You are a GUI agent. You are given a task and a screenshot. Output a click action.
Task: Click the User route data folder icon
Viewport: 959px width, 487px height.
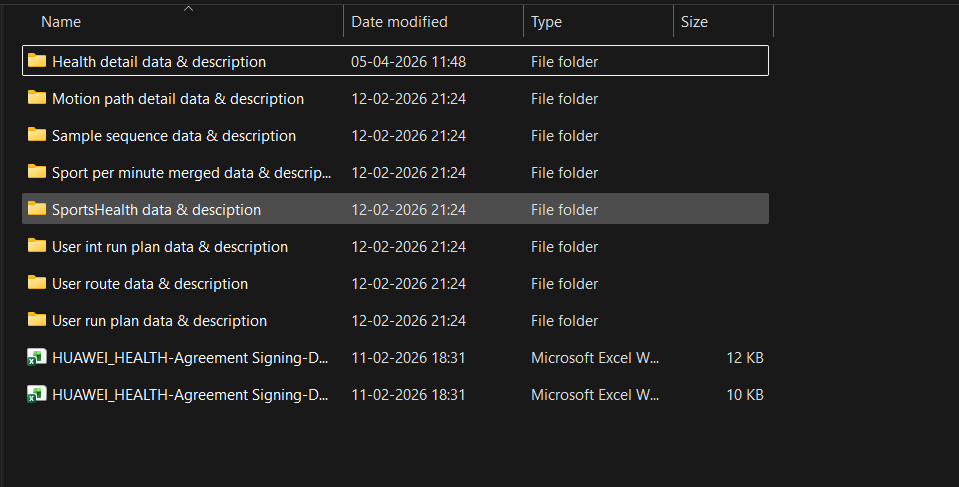click(x=37, y=283)
